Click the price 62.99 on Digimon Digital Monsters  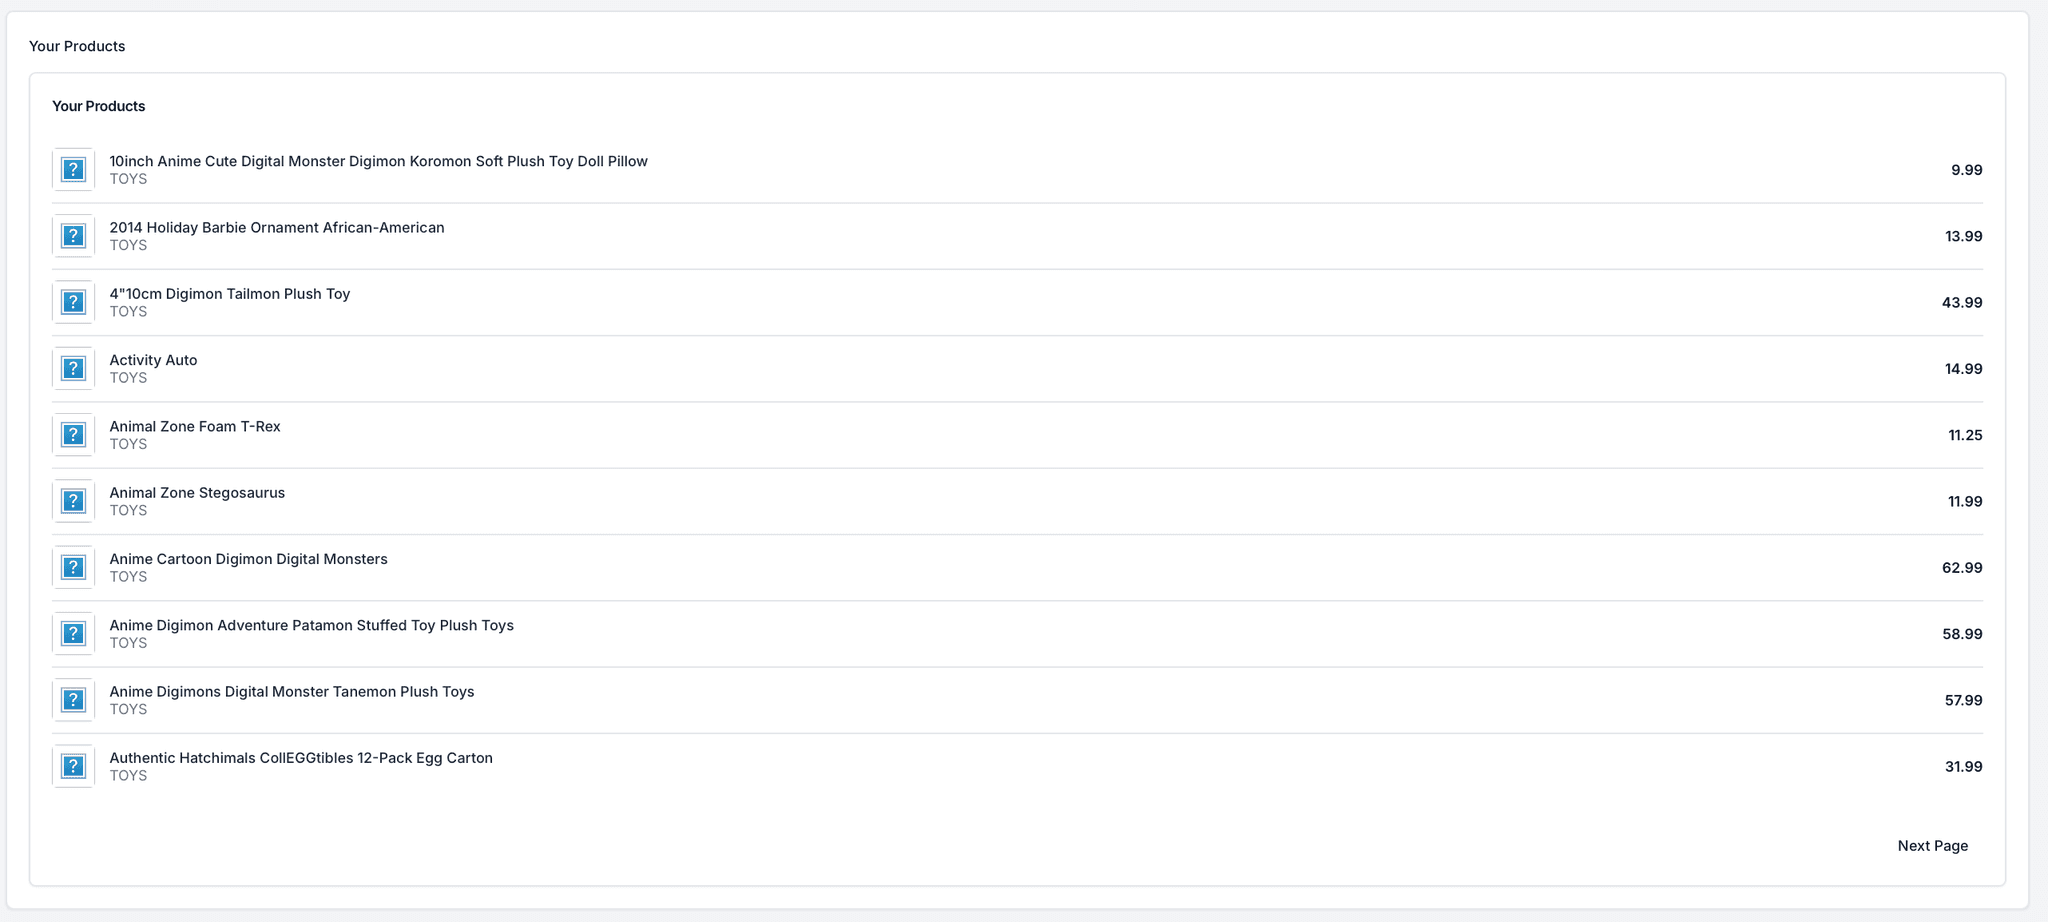(1964, 567)
